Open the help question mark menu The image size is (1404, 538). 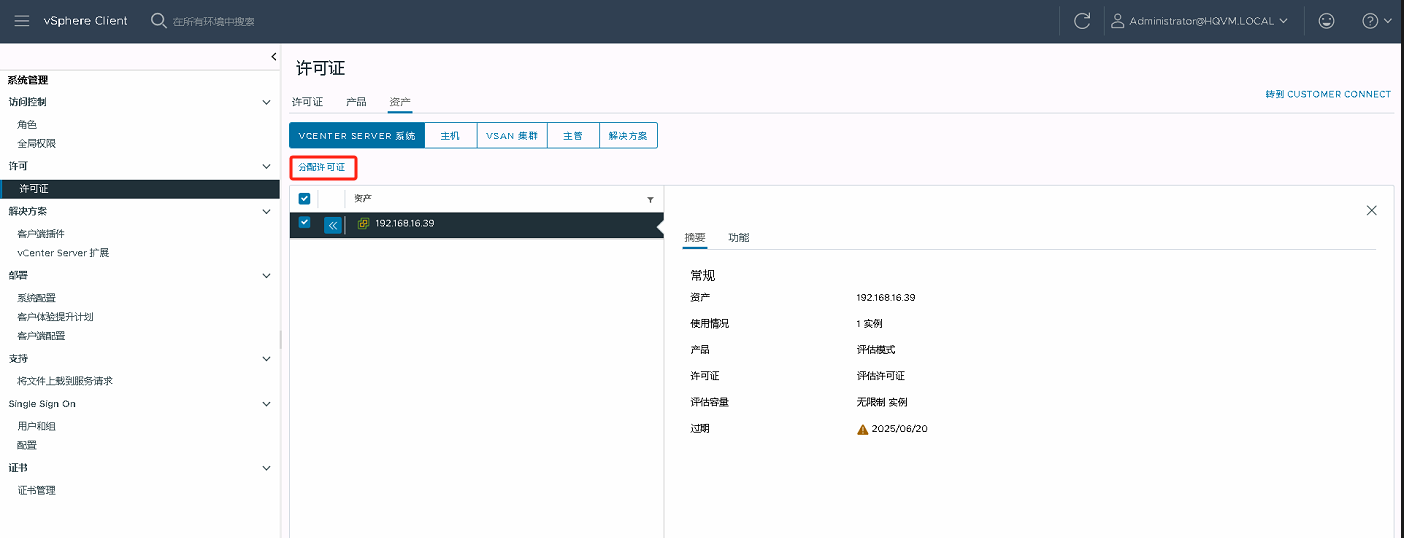1377,21
